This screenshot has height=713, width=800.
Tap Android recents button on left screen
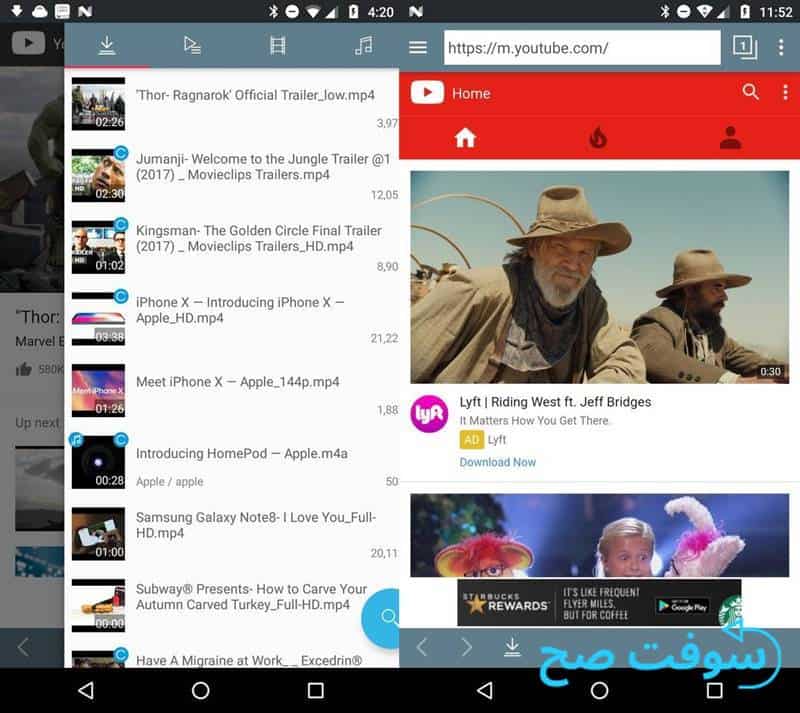pos(316,691)
